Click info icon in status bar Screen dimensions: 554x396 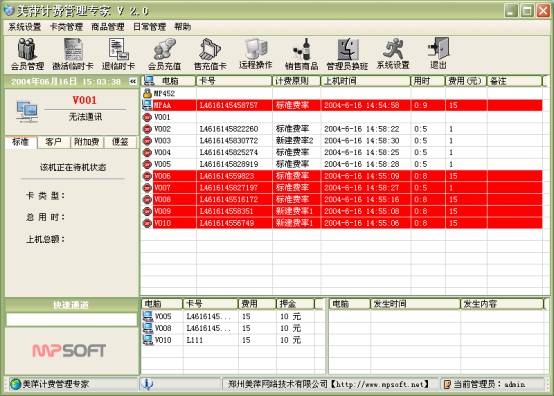(x=147, y=384)
